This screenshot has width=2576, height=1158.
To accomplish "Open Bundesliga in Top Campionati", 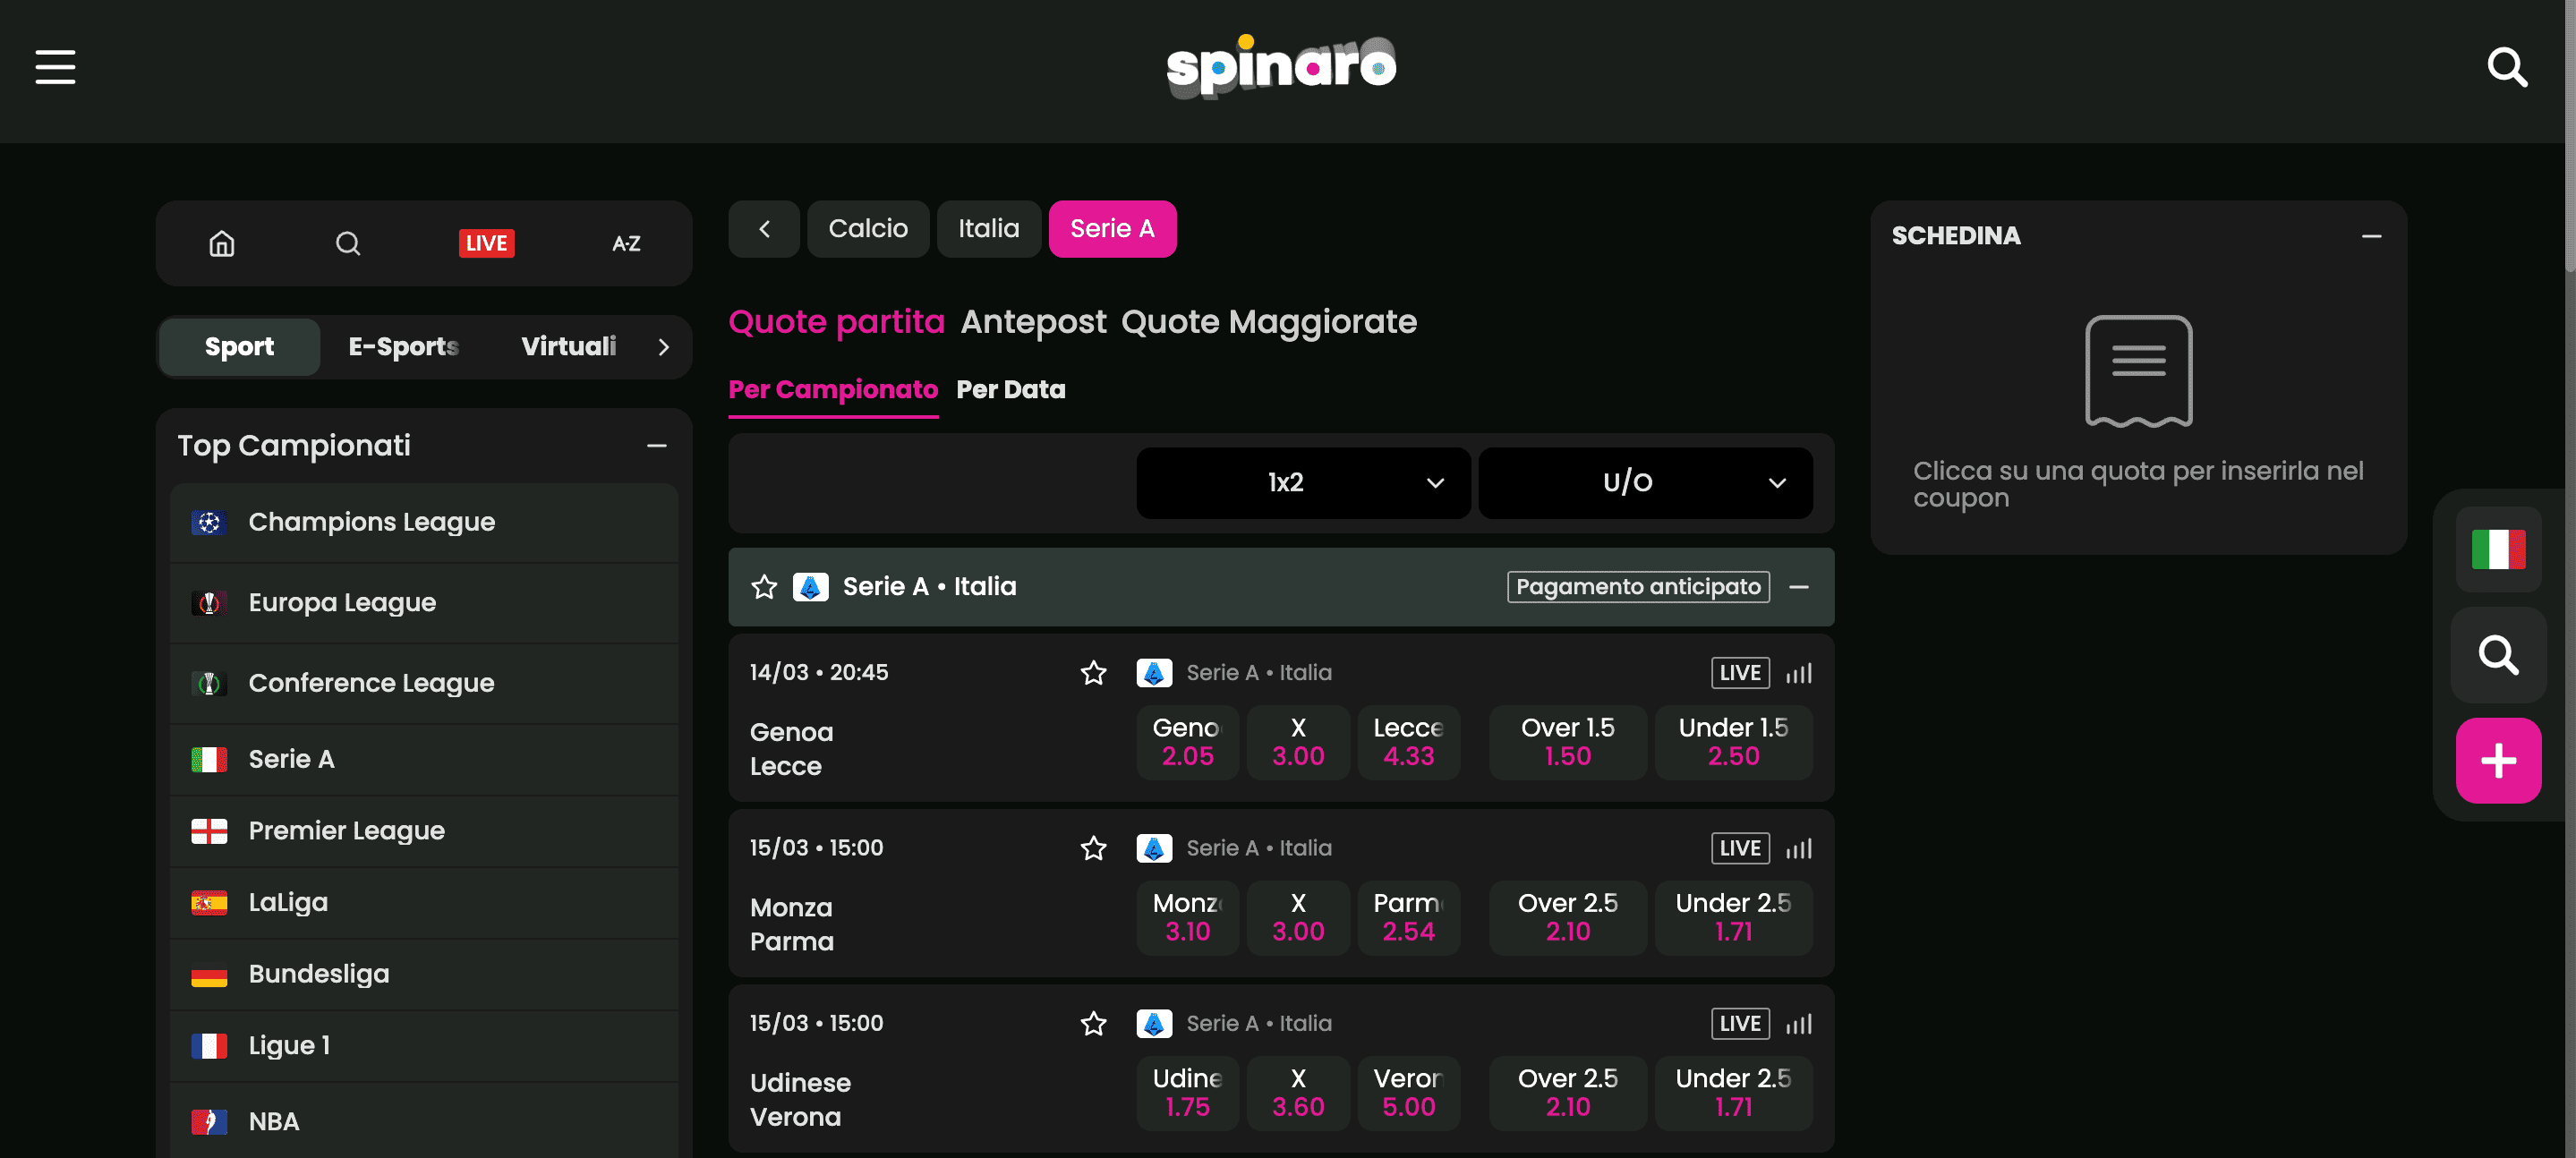I will pyautogui.click(x=424, y=975).
